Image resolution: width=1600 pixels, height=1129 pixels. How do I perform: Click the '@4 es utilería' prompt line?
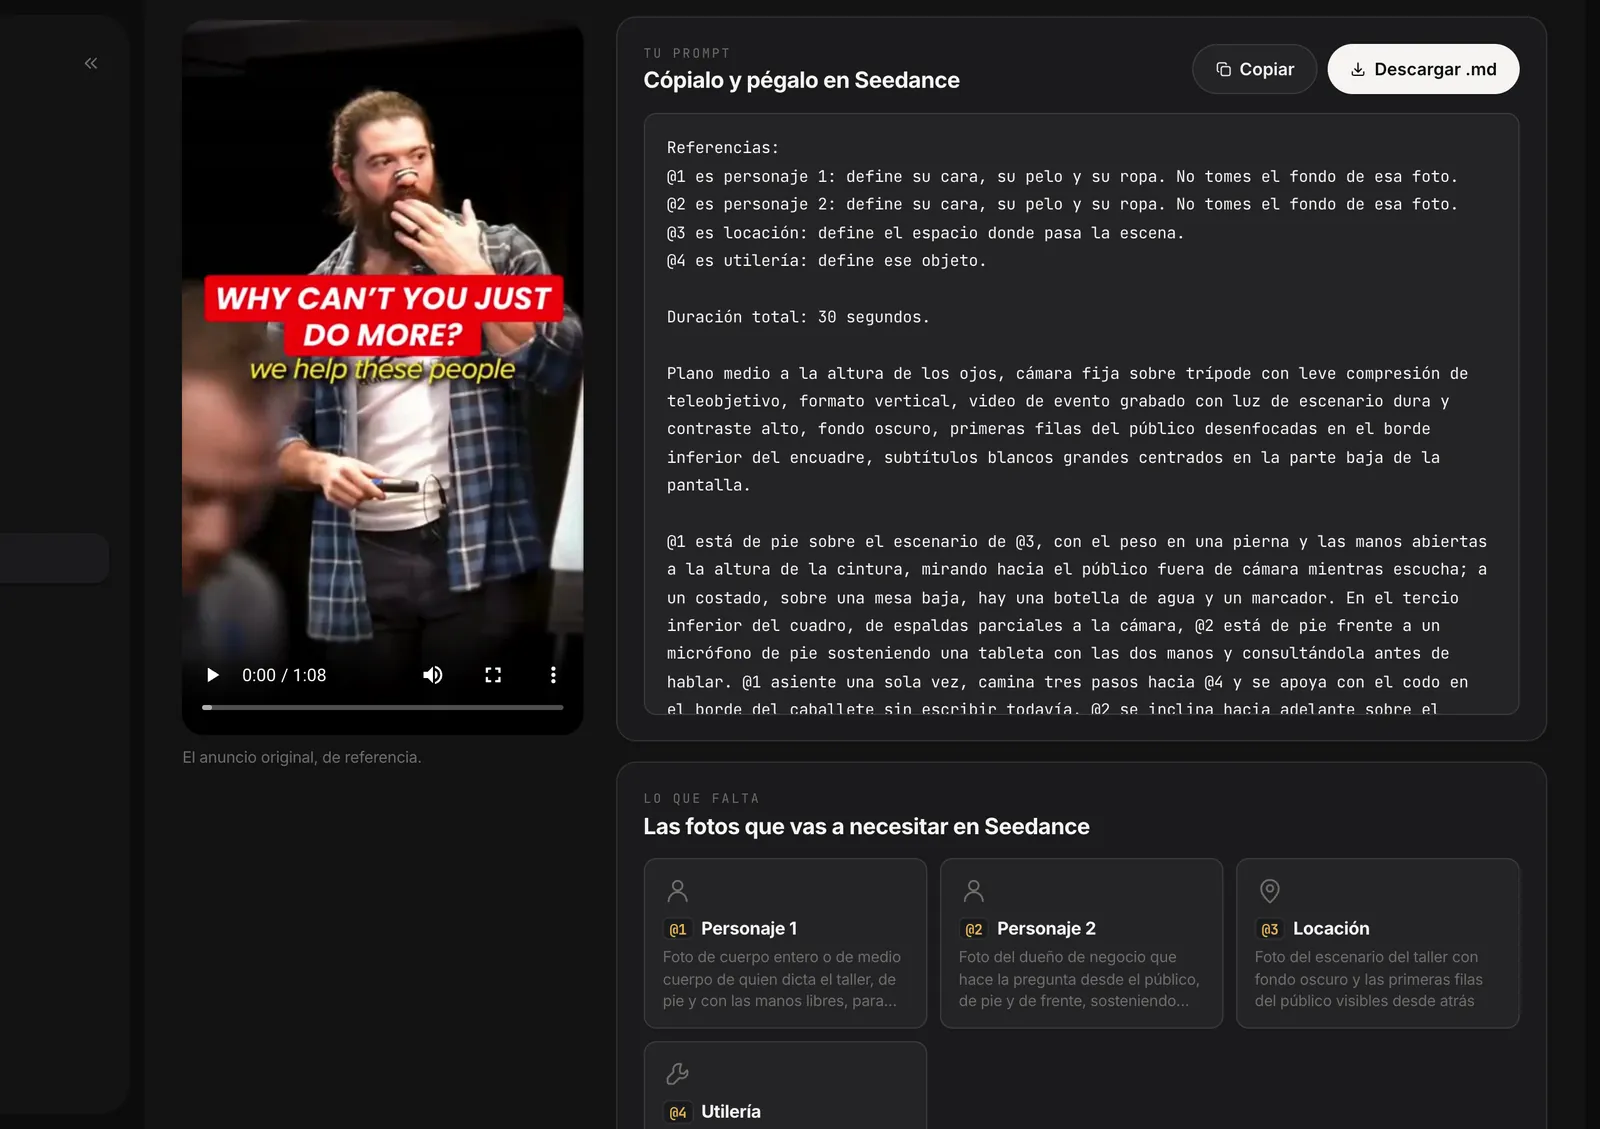(x=826, y=261)
